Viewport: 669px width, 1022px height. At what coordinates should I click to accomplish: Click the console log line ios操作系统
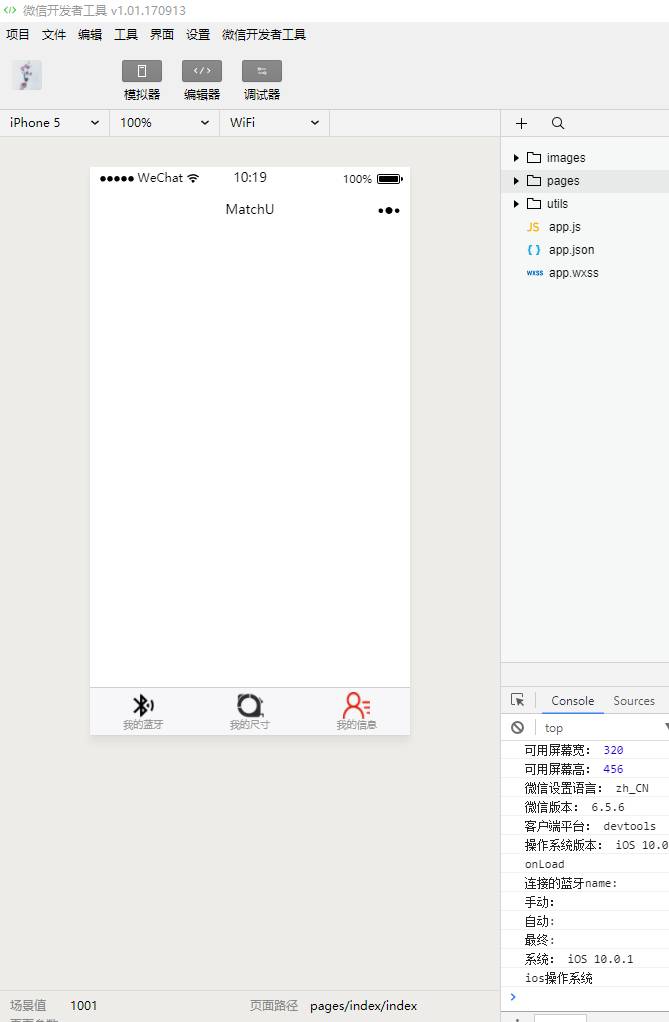585,978
